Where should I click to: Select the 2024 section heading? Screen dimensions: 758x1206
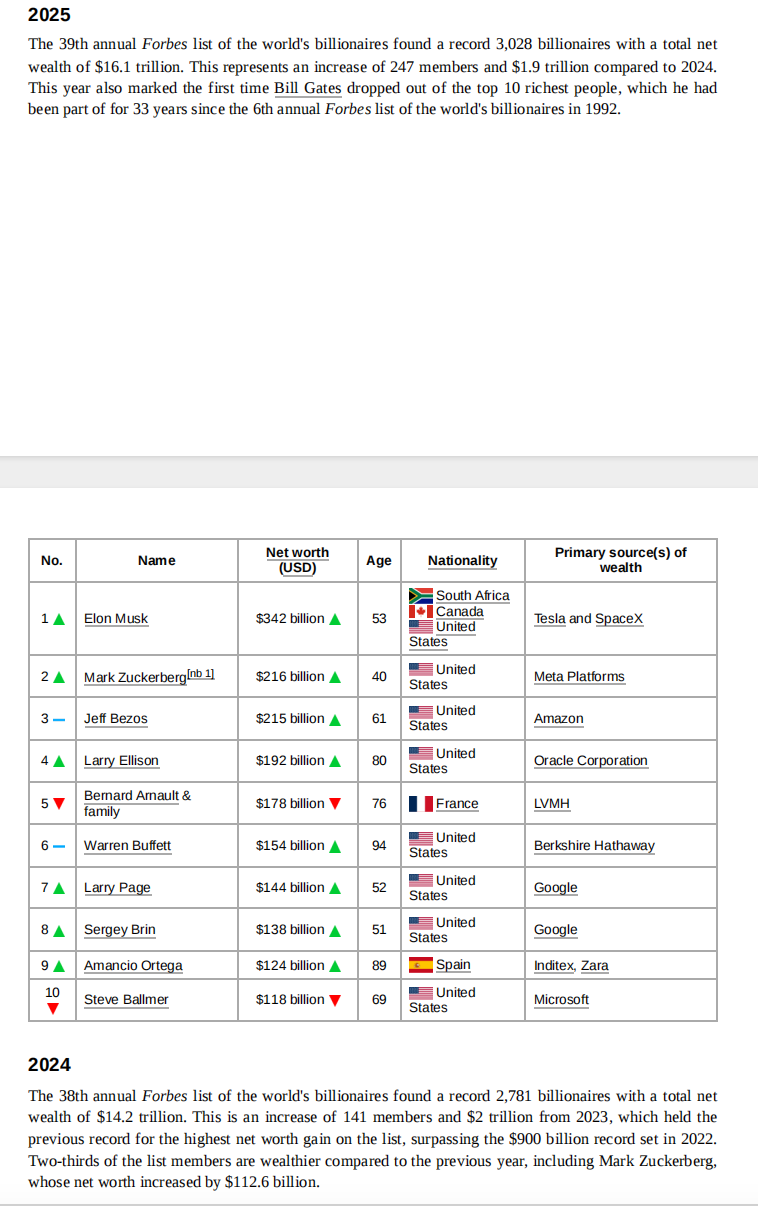pos(49,1064)
